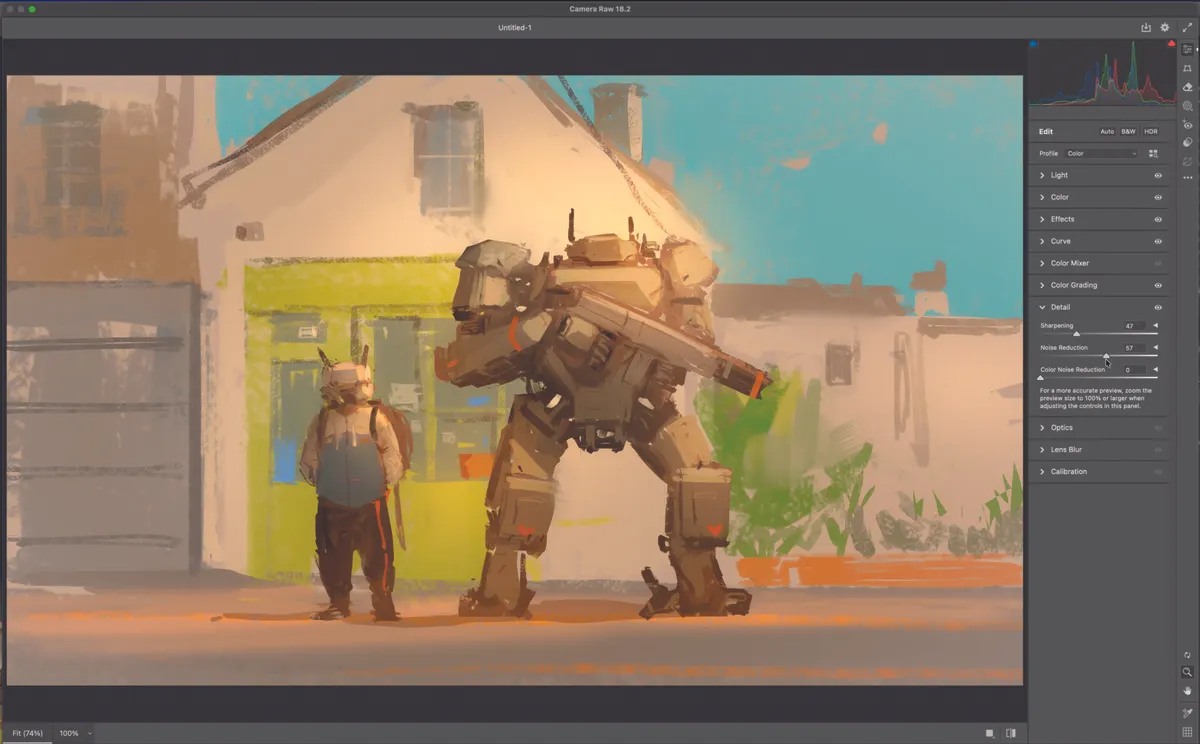Click the arrow next to Sharpening value
This screenshot has width=1200, height=744.
[x=1156, y=325]
